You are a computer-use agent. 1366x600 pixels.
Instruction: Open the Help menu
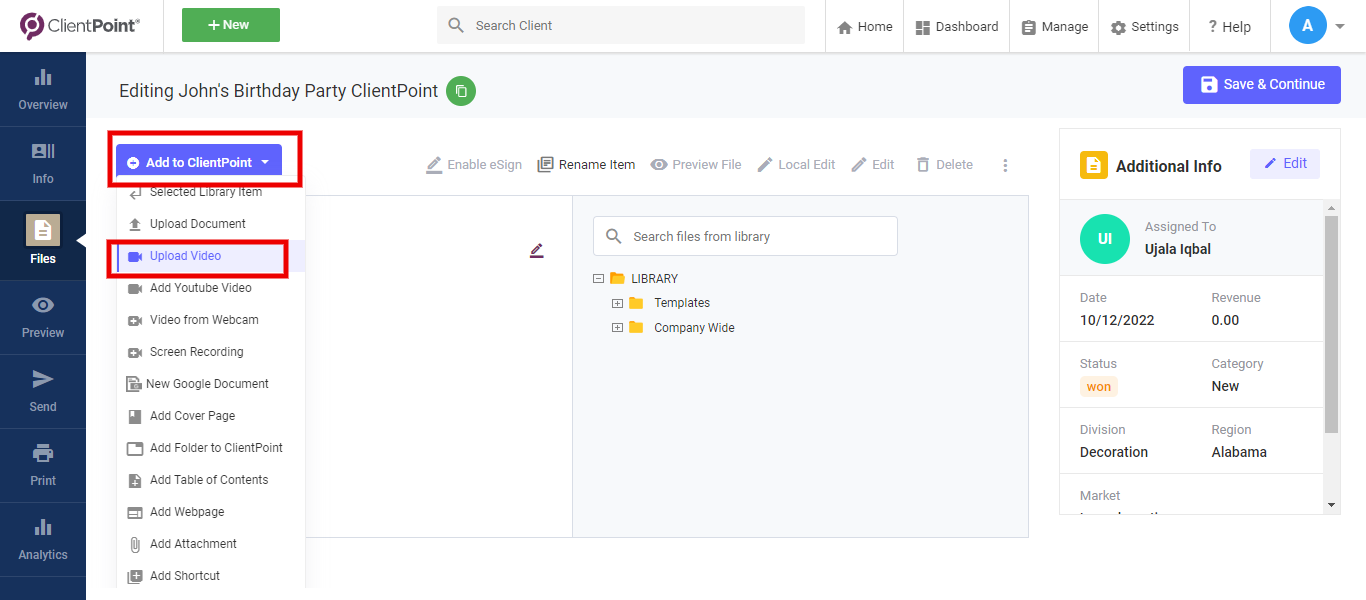pyautogui.click(x=1229, y=27)
